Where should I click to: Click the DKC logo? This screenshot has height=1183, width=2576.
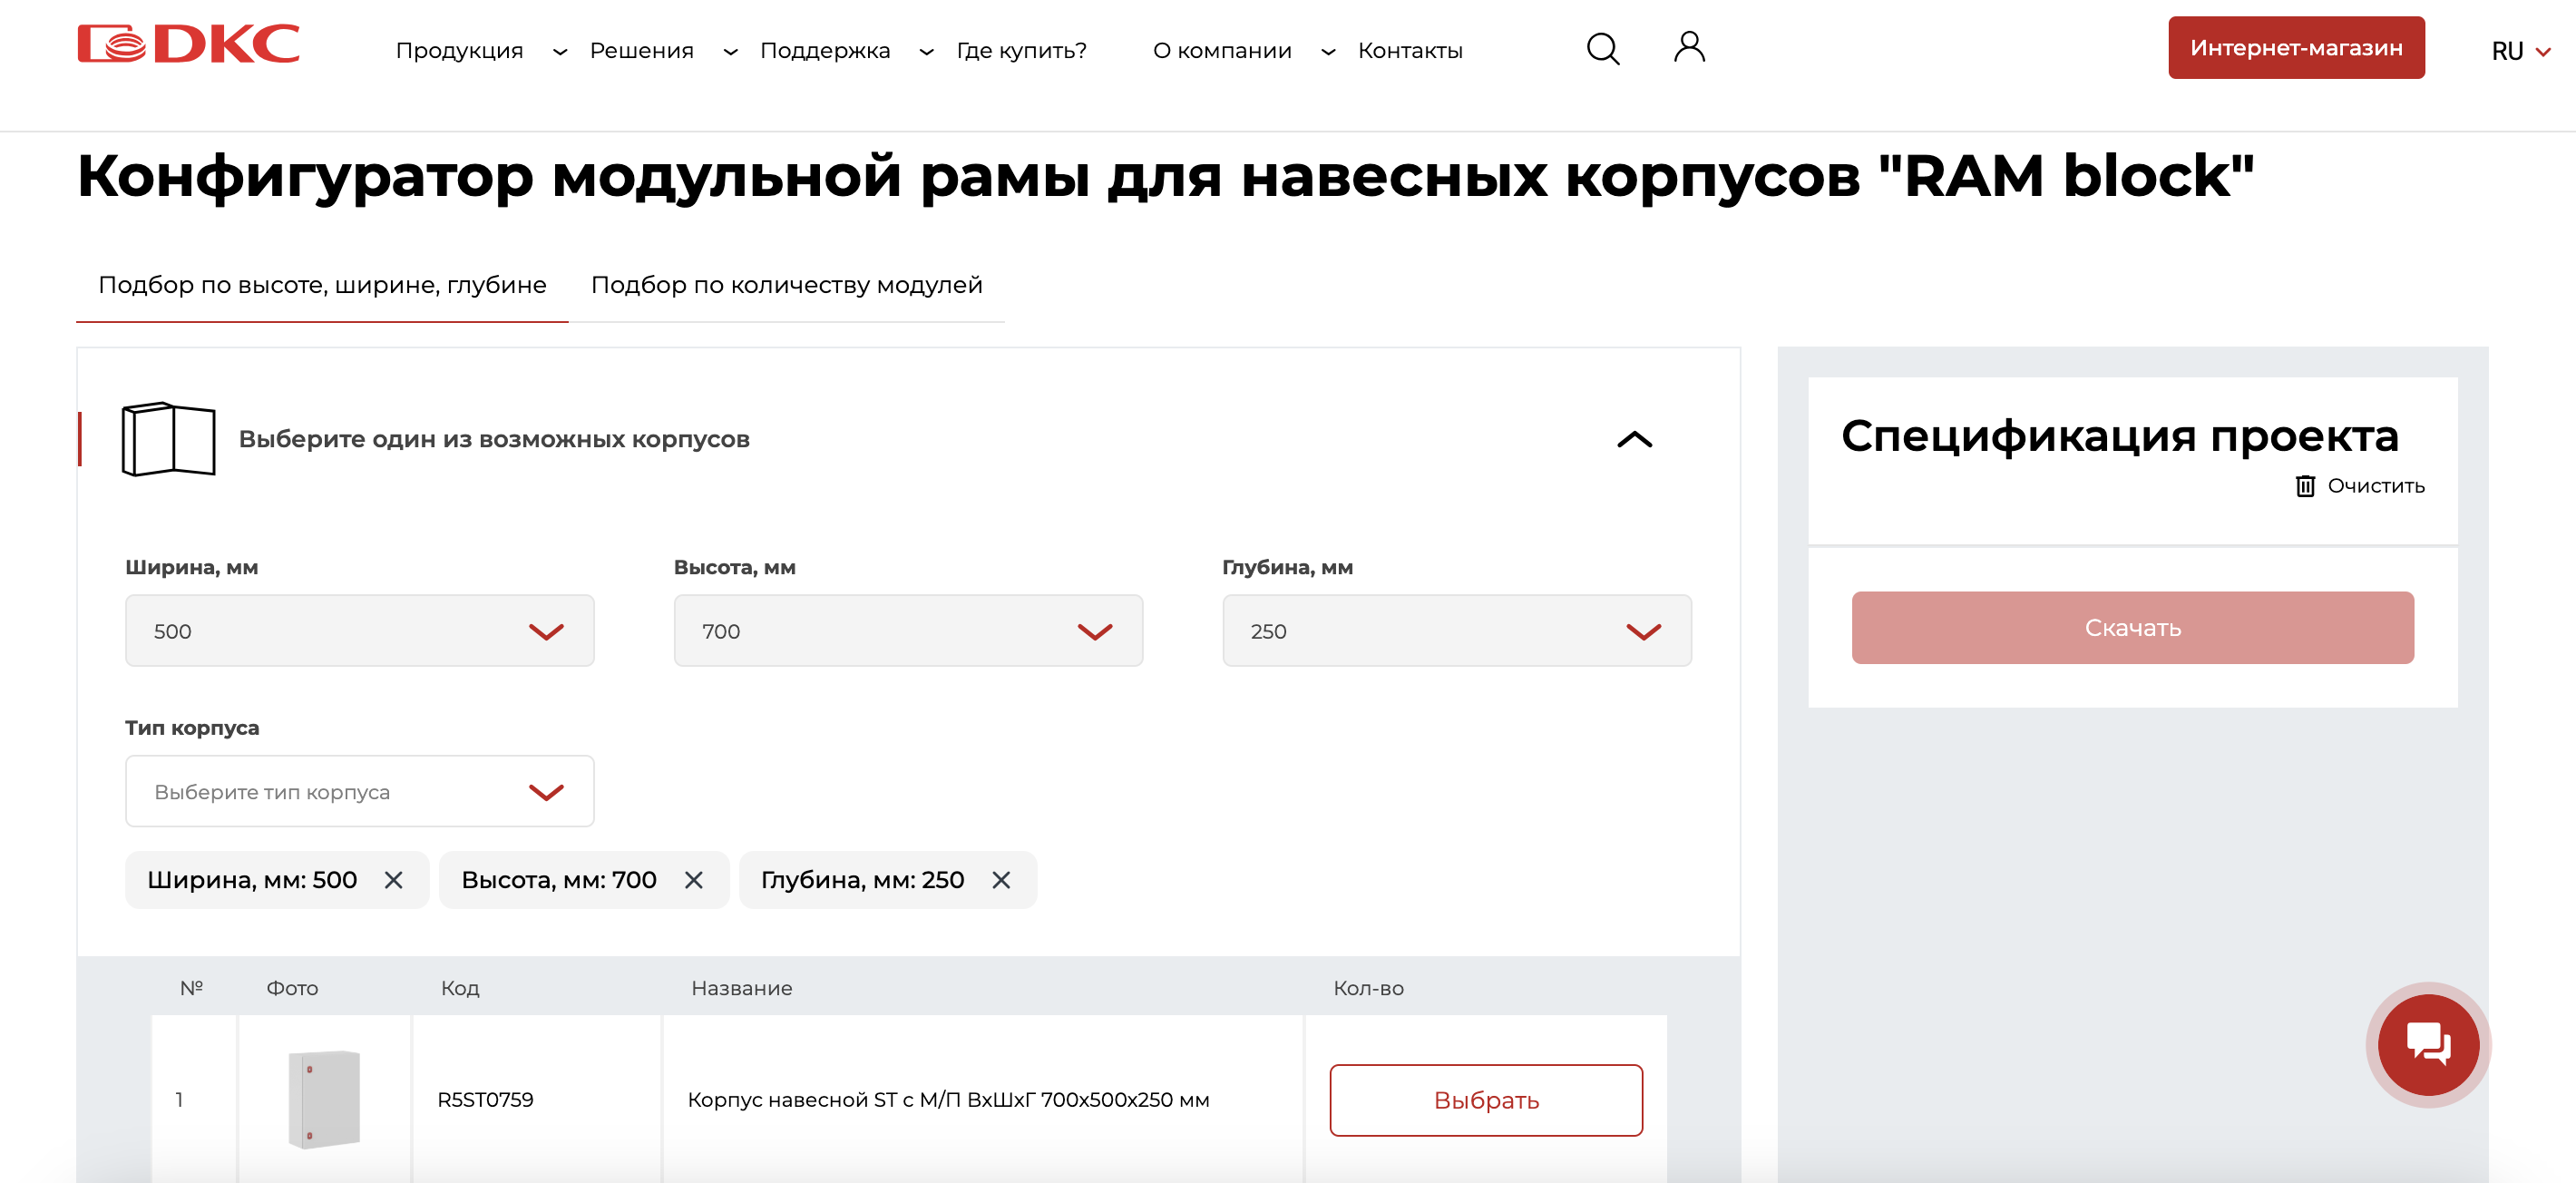(188, 45)
